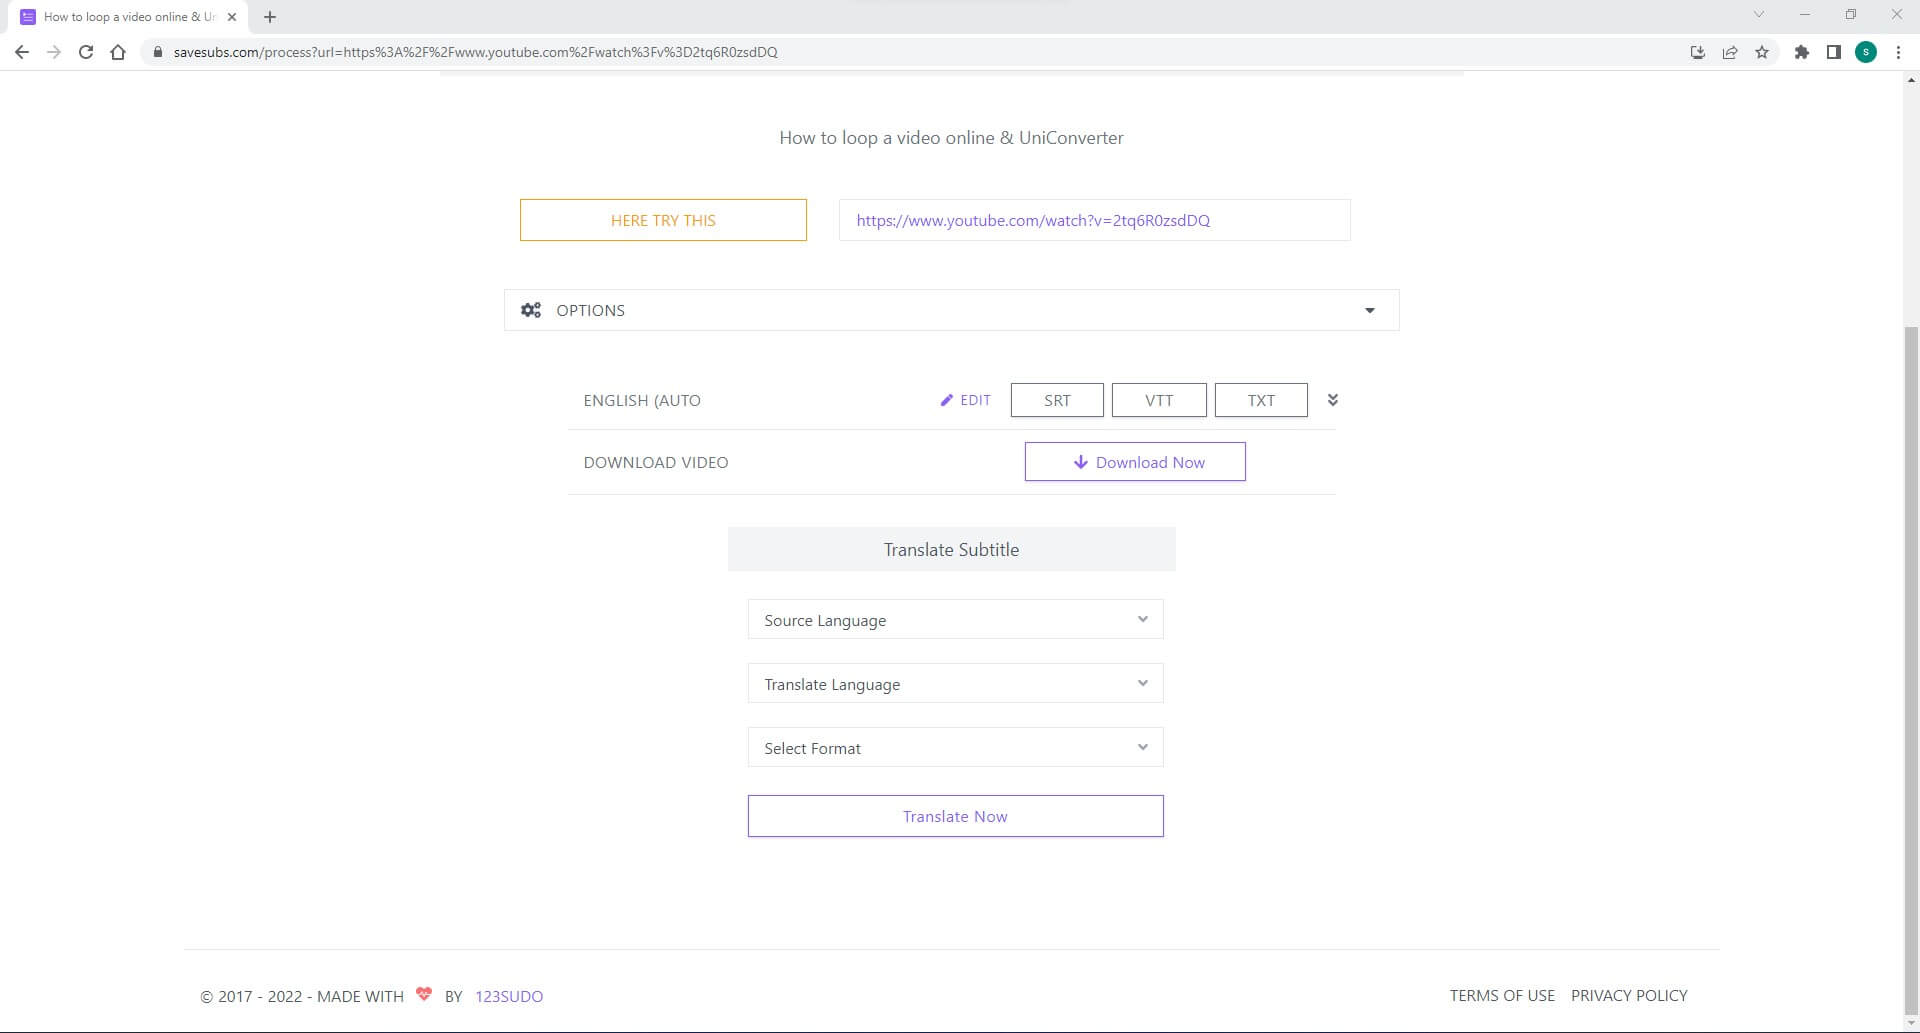Focus the YouTube URL input field
Image resolution: width=1920 pixels, height=1033 pixels.
coord(1095,220)
